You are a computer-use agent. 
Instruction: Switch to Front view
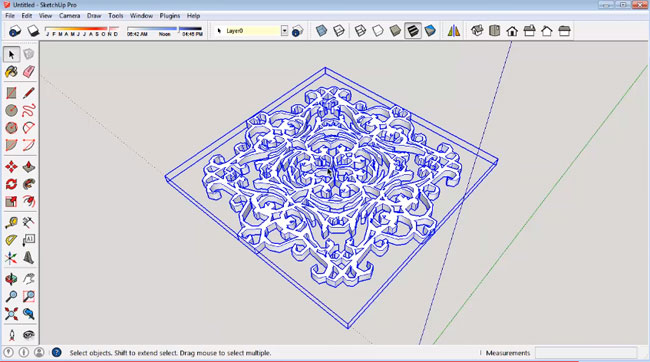pos(512,31)
